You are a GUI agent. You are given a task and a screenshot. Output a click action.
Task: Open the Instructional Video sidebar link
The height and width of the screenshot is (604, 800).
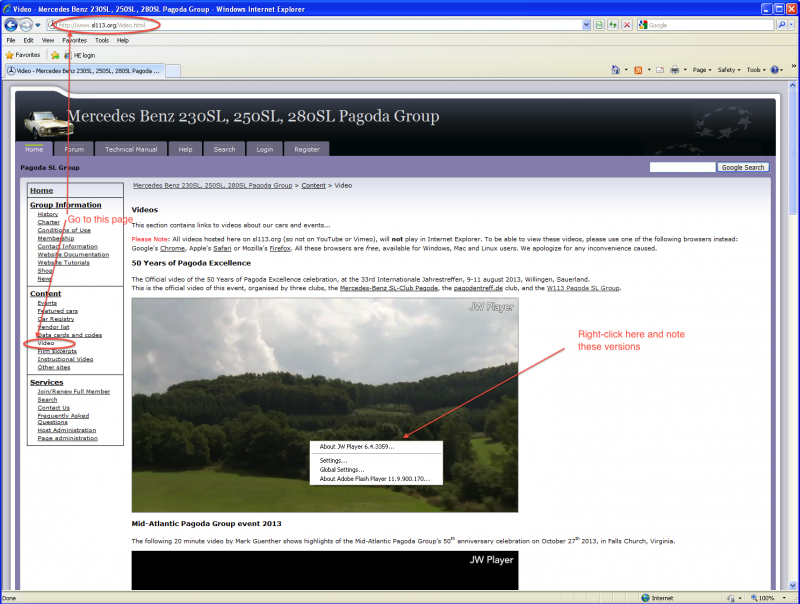click(65, 360)
